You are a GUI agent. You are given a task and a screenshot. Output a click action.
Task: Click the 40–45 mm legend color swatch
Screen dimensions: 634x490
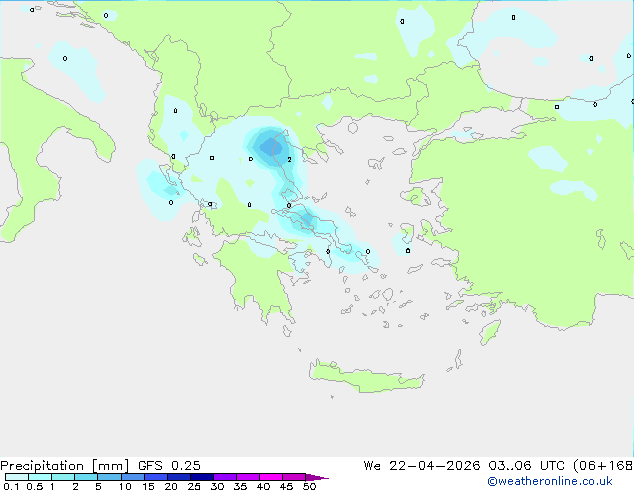tap(271, 477)
